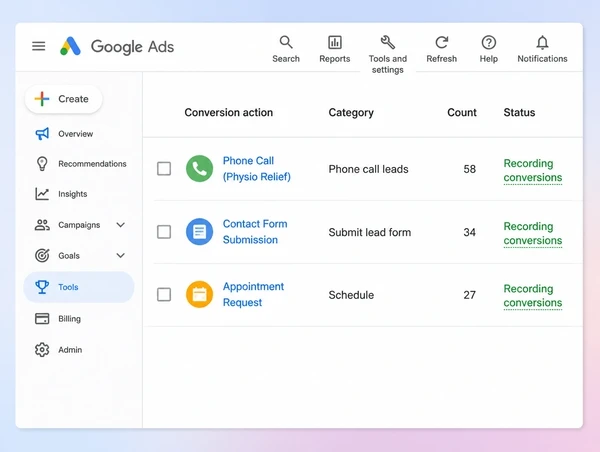
Task: Select the Contact Form Submission checkbox
Action: coord(164,232)
